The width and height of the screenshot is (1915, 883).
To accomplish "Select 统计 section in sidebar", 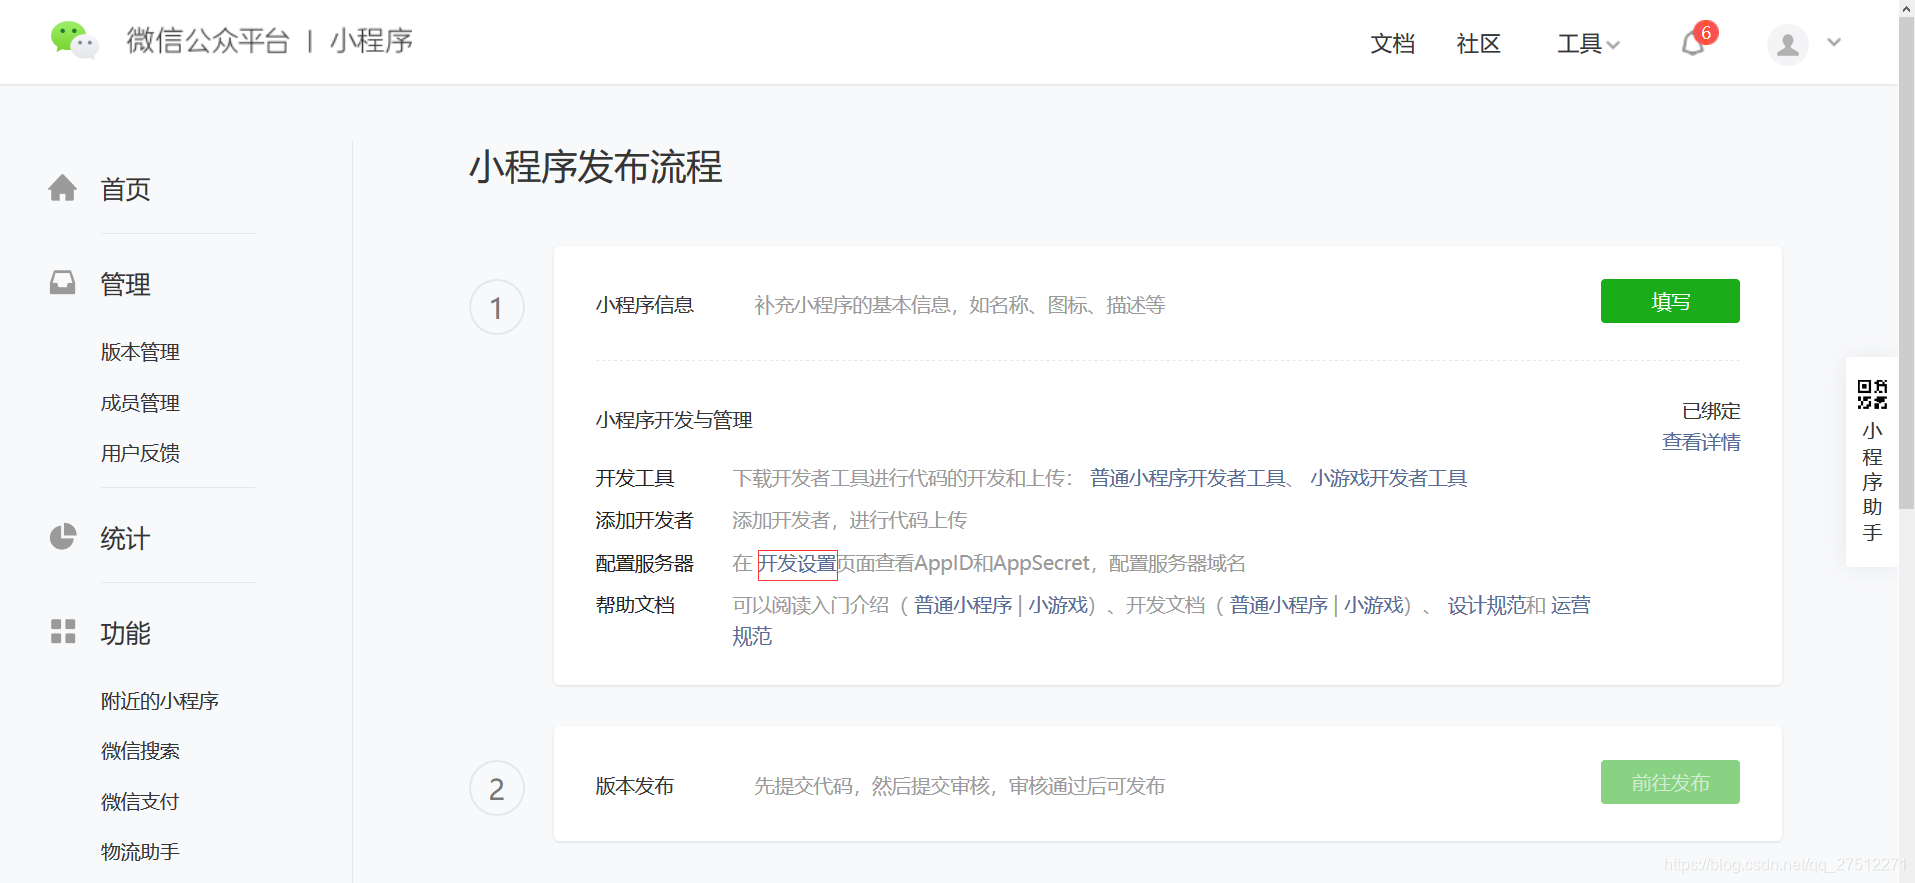I will coord(125,539).
